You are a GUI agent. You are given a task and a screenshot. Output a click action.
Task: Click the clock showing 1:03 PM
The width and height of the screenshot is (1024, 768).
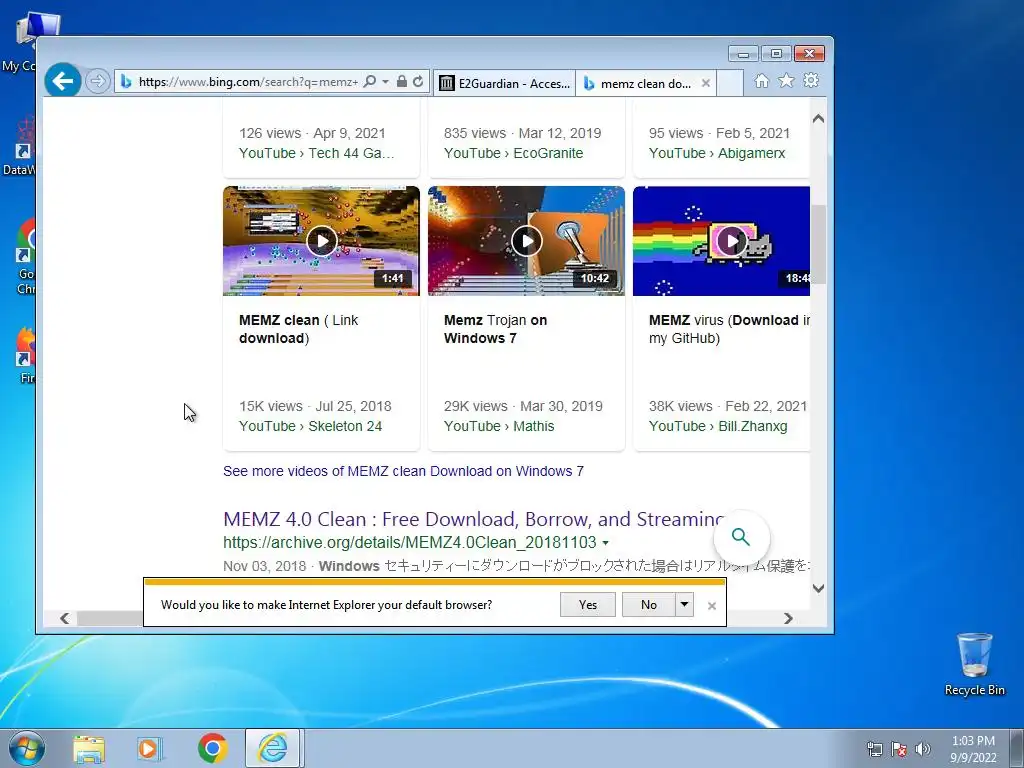(x=973, y=748)
